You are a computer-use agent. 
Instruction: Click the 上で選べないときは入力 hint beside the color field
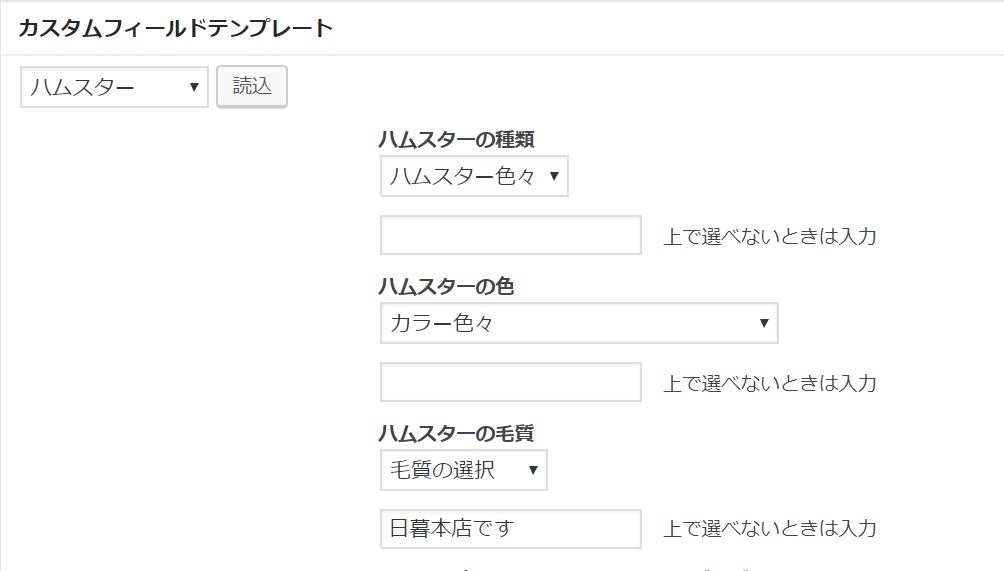770,383
